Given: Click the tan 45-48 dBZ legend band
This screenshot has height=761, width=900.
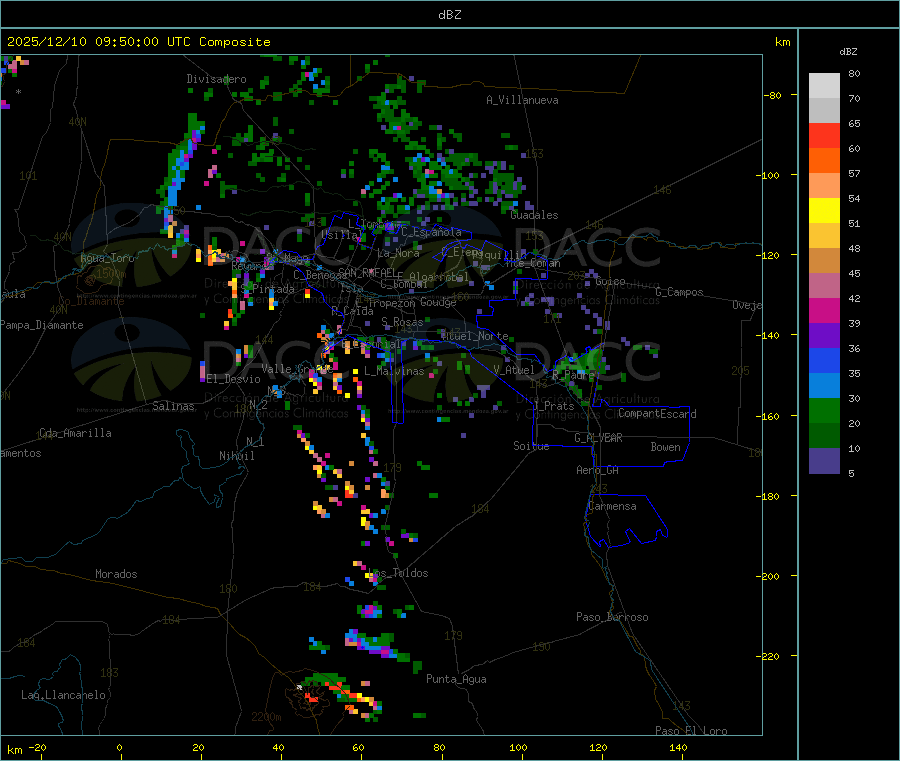Looking at the screenshot, I should pos(824,261).
